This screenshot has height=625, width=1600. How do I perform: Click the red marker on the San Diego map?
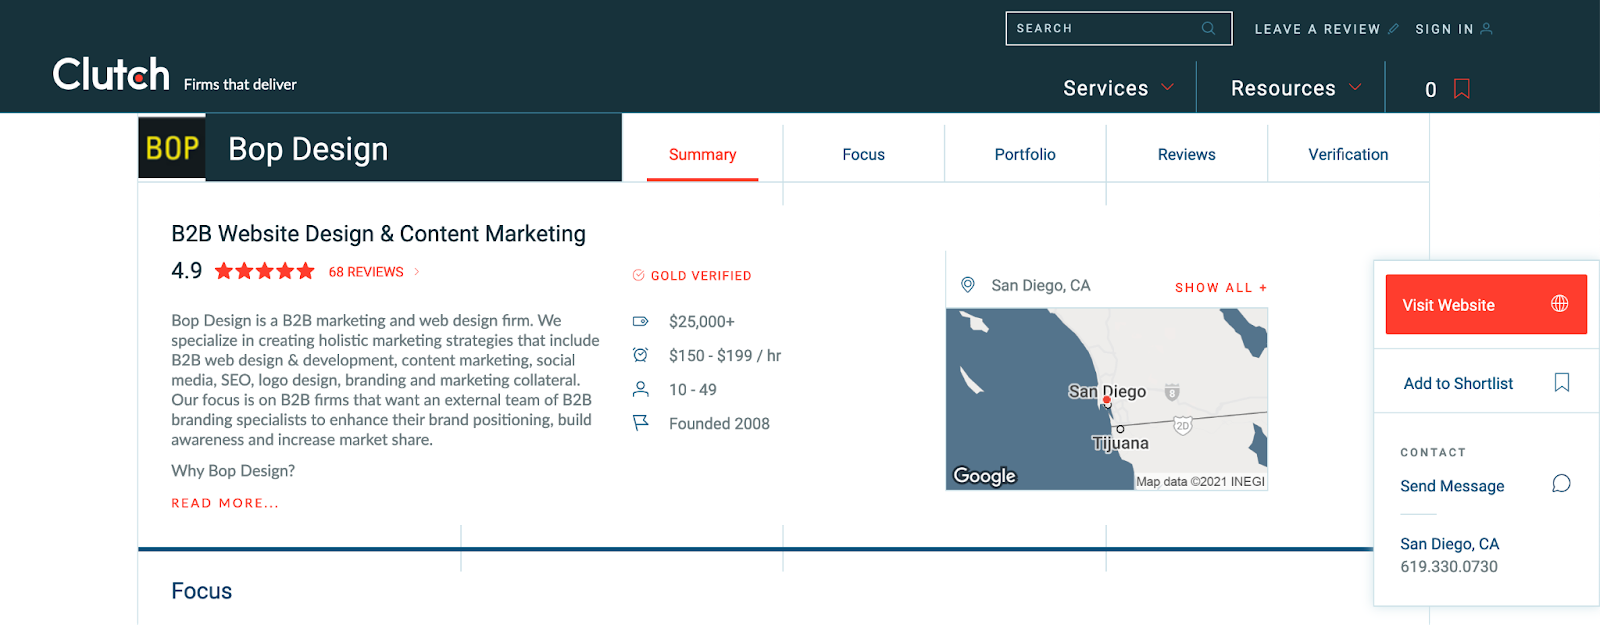(1106, 401)
